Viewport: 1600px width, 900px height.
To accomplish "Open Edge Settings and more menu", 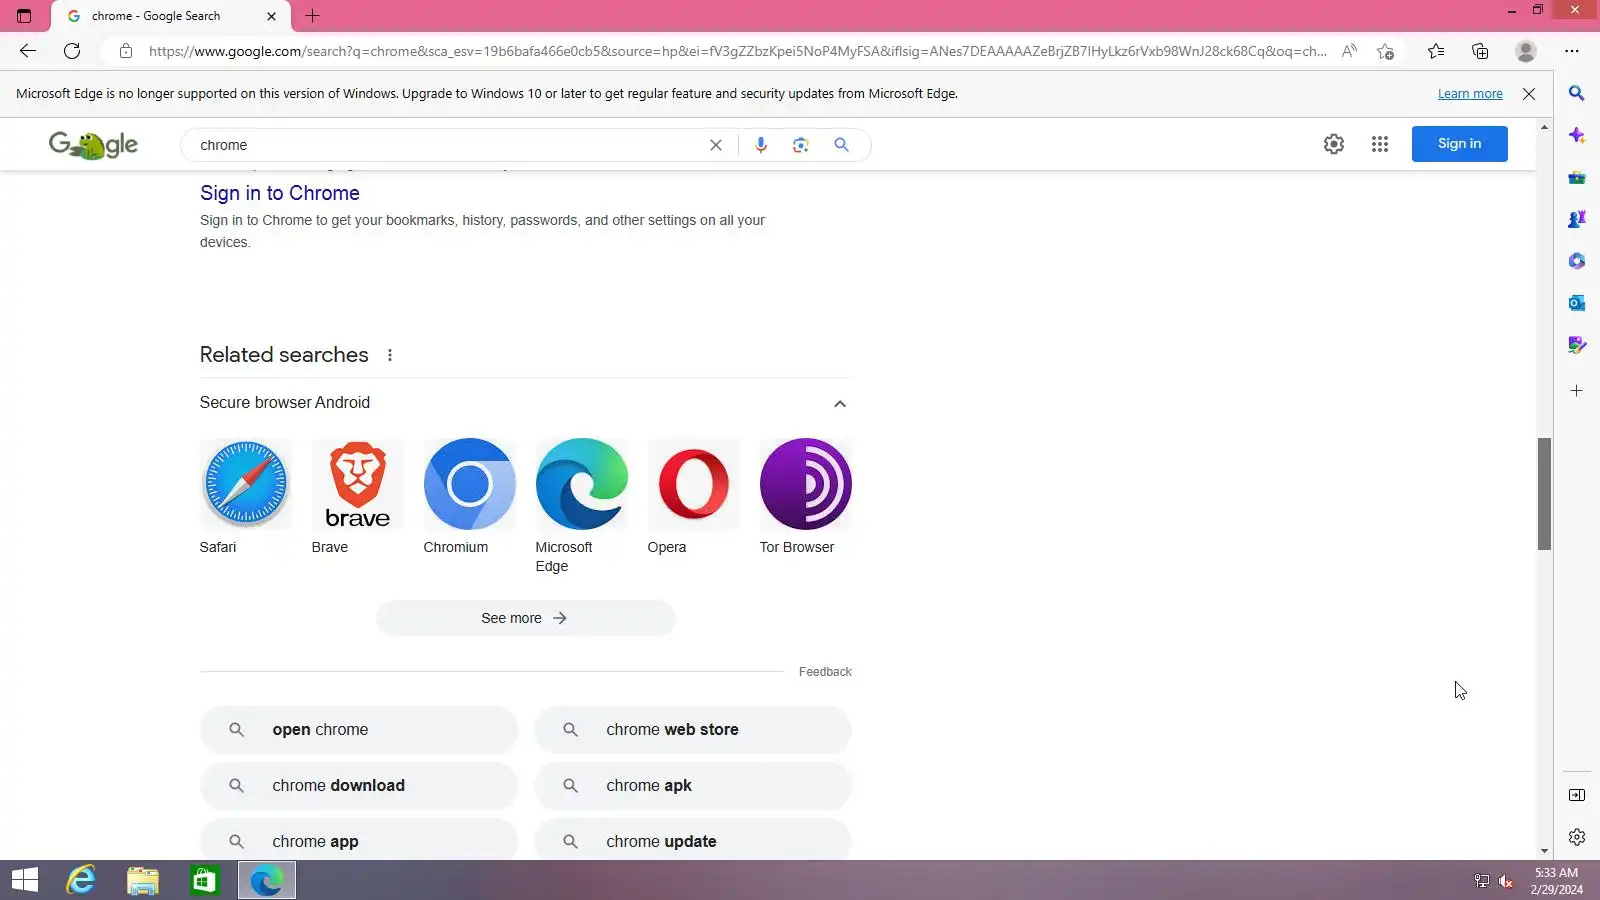I will (1572, 51).
